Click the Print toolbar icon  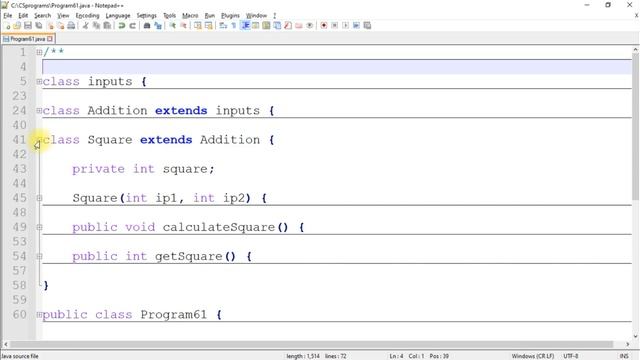(x=71, y=25)
